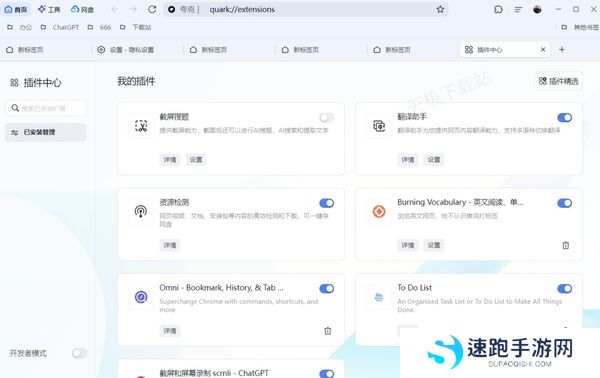
Task: Click the 截屏搜题 scissors plugin icon
Action: pos(141,125)
